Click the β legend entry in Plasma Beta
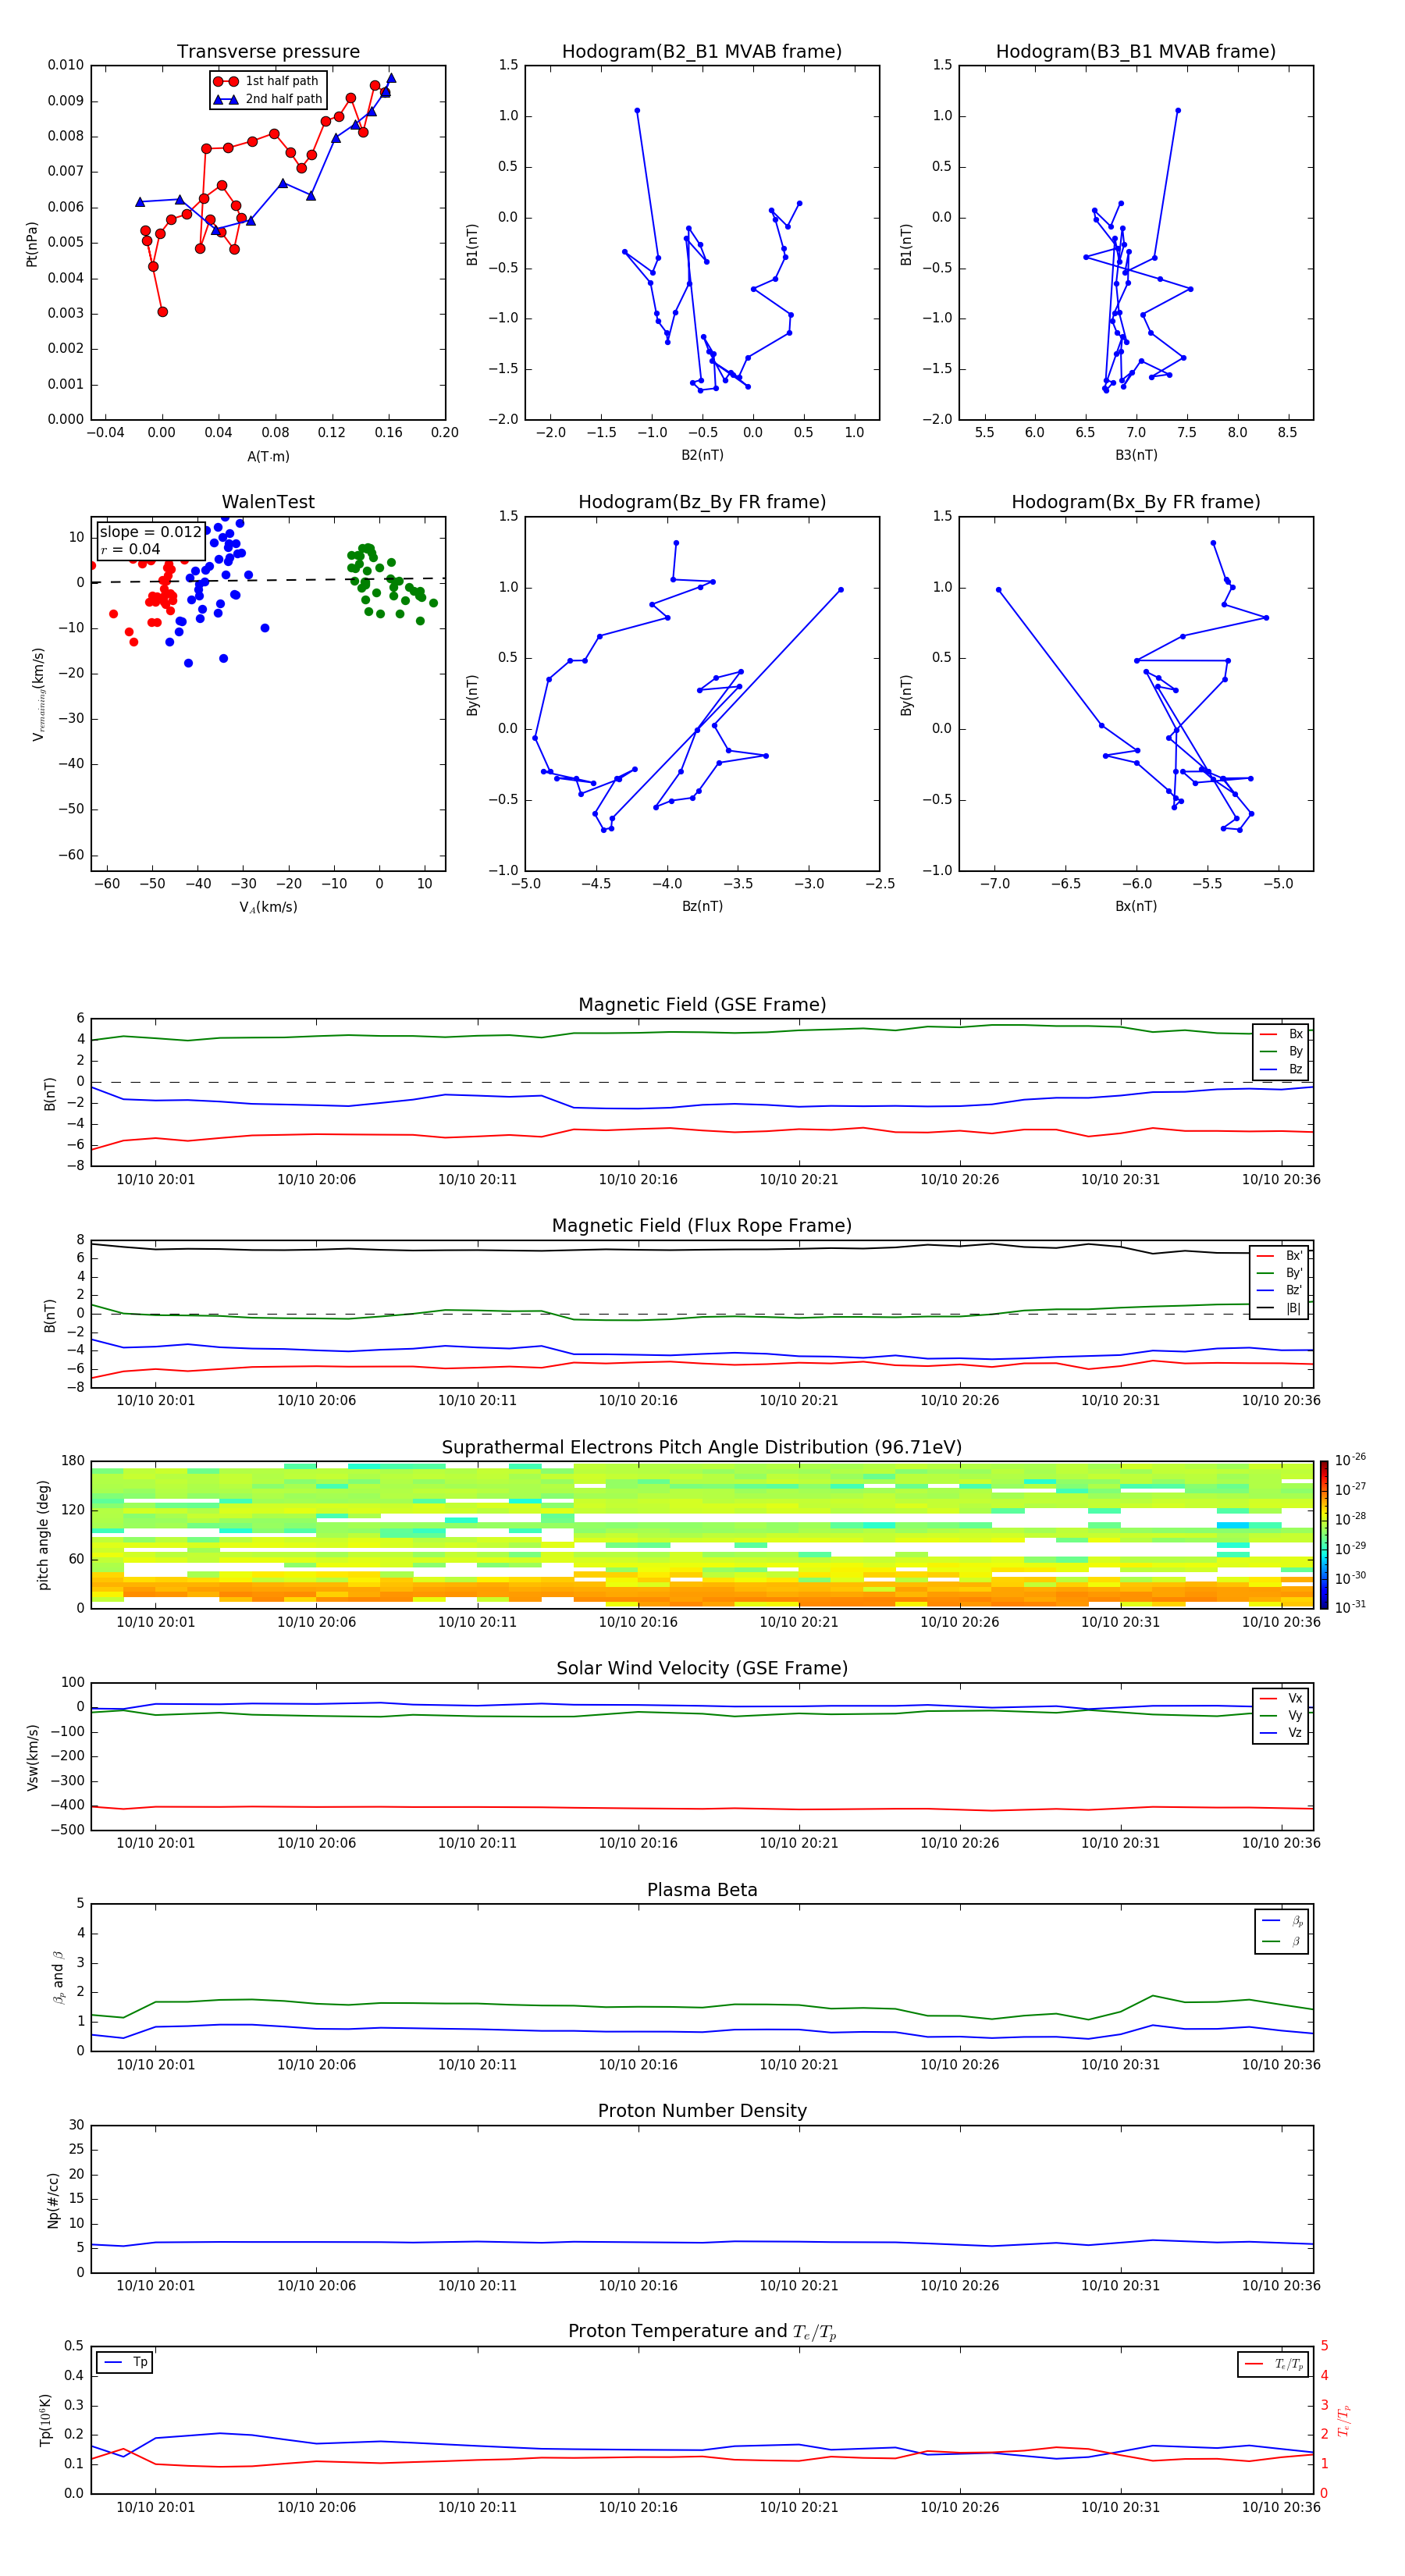Viewport: 1405px width, 2576px height. [1282, 1941]
